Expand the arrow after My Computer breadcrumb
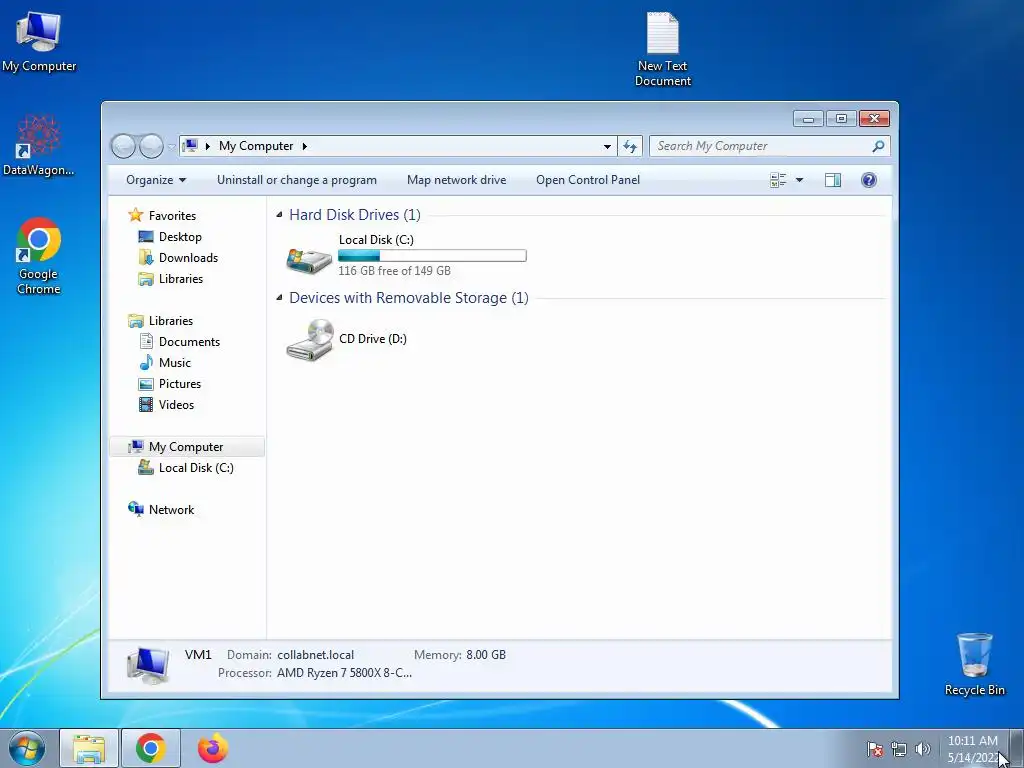The image size is (1024, 768). click(x=304, y=146)
